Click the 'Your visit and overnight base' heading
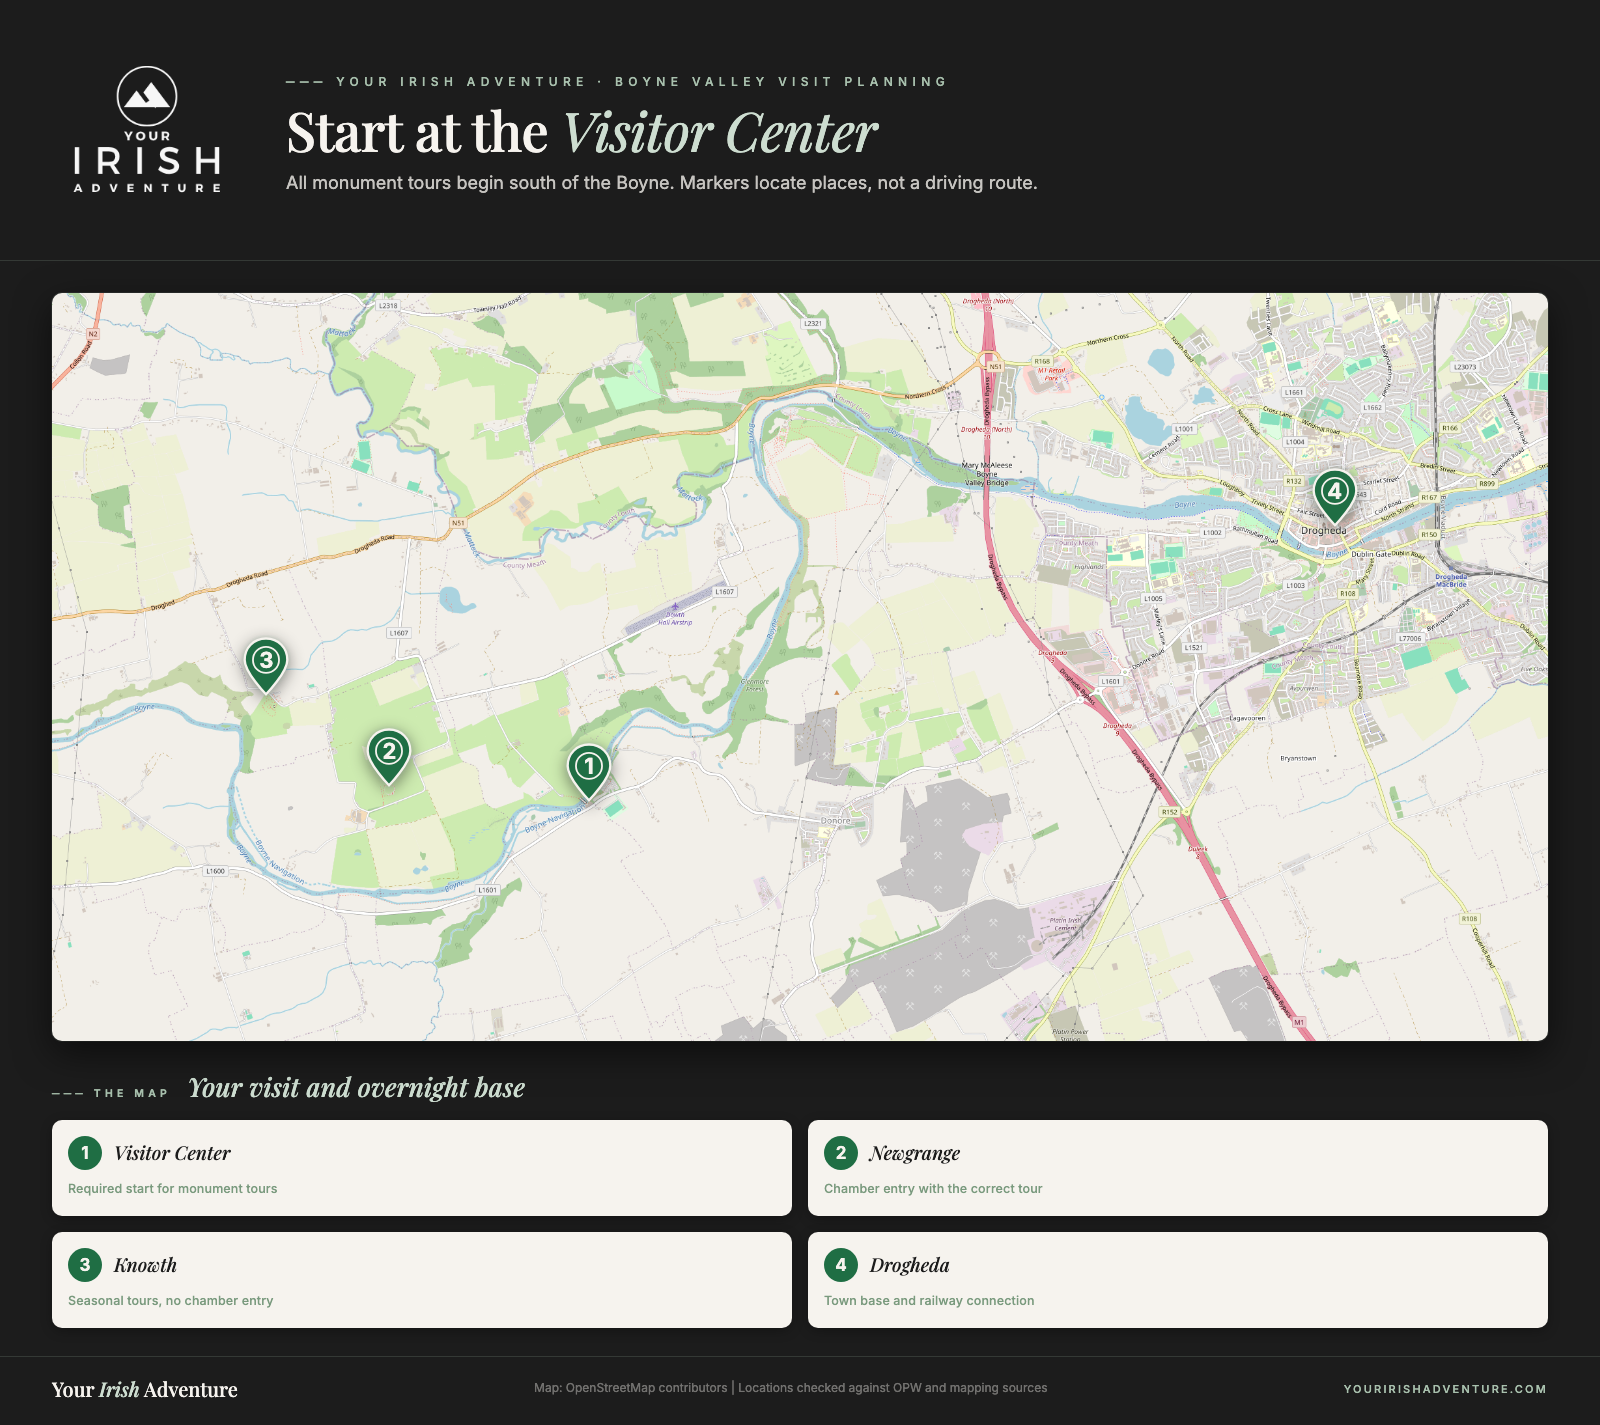Image resolution: width=1600 pixels, height=1425 pixels. coord(357,1088)
